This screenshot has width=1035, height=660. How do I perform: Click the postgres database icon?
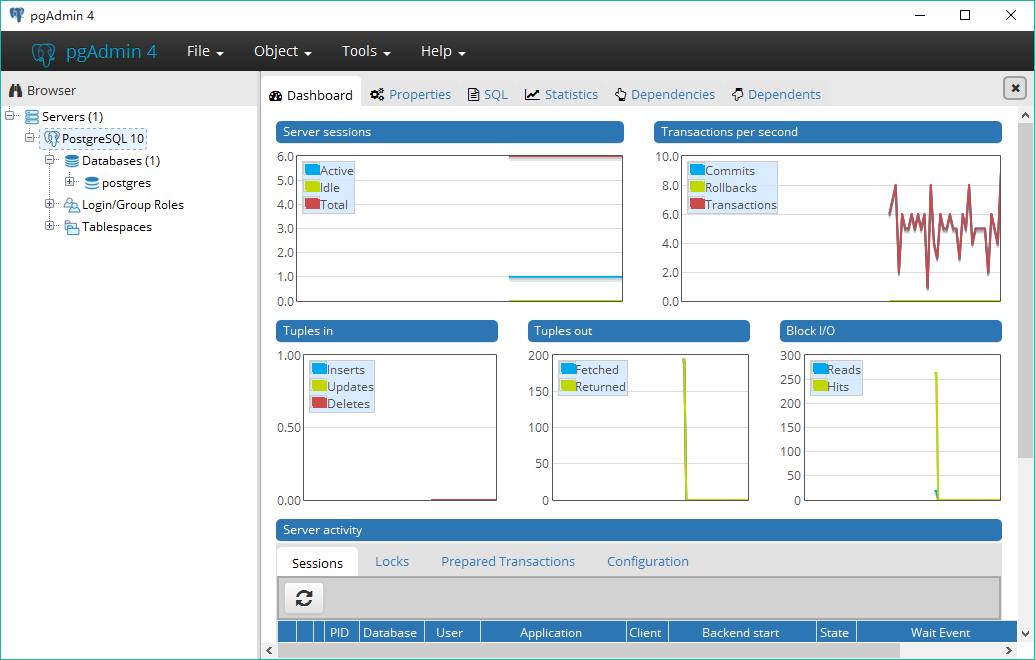click(x=92, y=183)
